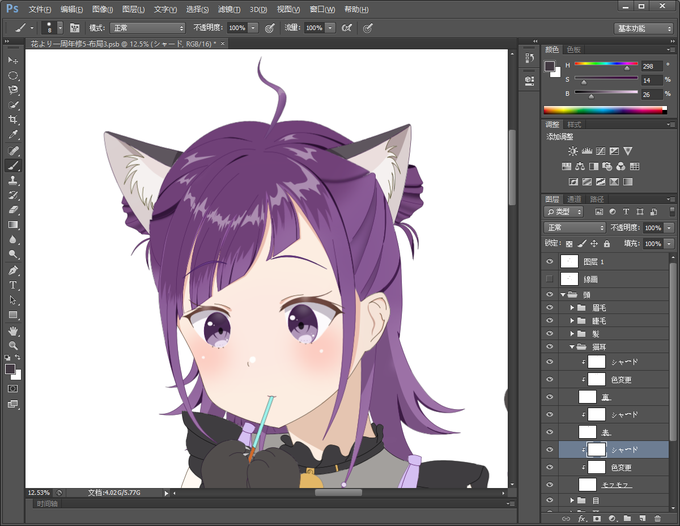The width and height of the screenshot is (680, 526).
Task: Hide the 眉毛 group
Action: tap(549, 307)
